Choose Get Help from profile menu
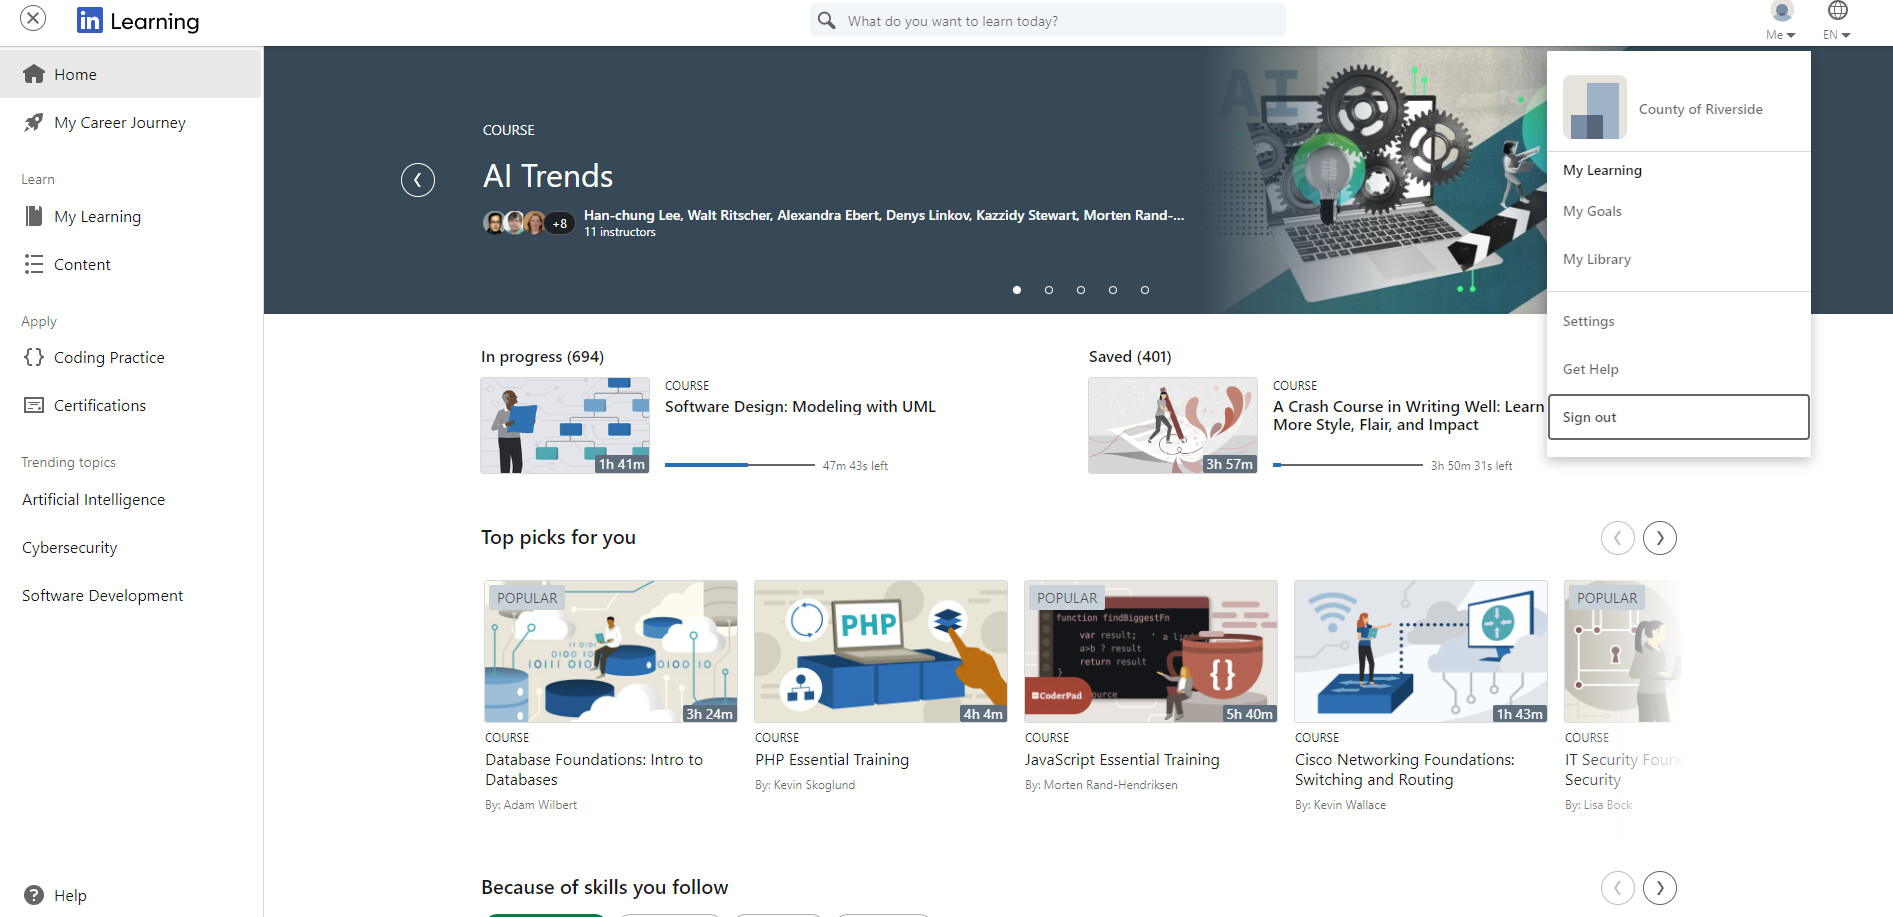The height and width of the screenshot is (917, 1893). click(1590, 369)
